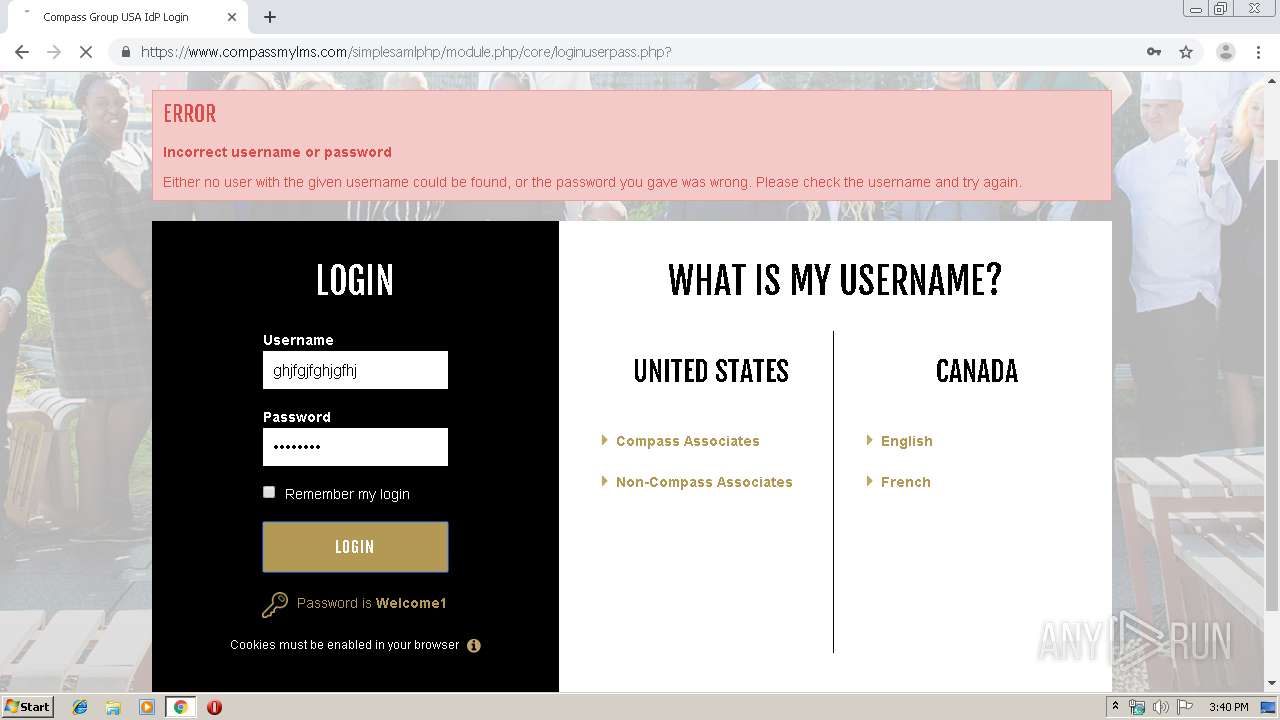This screenshot has width=1280, height=720.
Task: Close the Compass Group USA IdP Login tab
Action: click(232, 17)
